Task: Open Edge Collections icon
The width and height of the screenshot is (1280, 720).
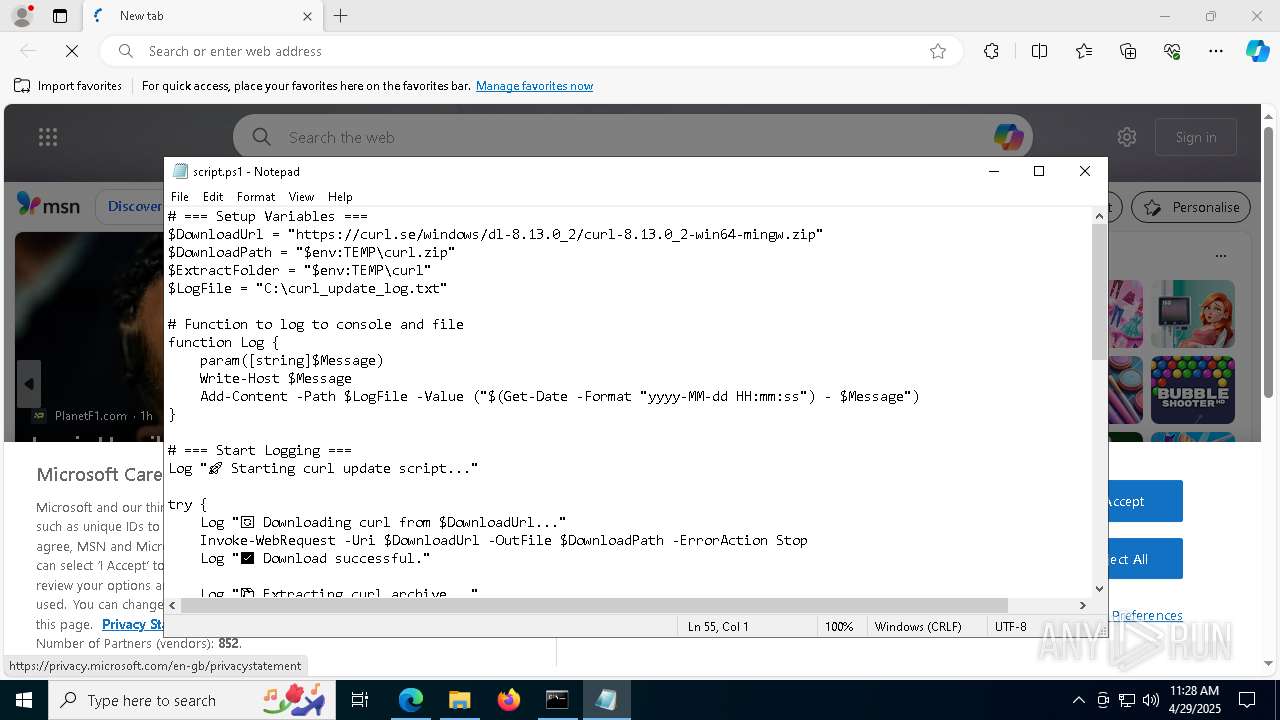Action: (x=1128, y=51)
